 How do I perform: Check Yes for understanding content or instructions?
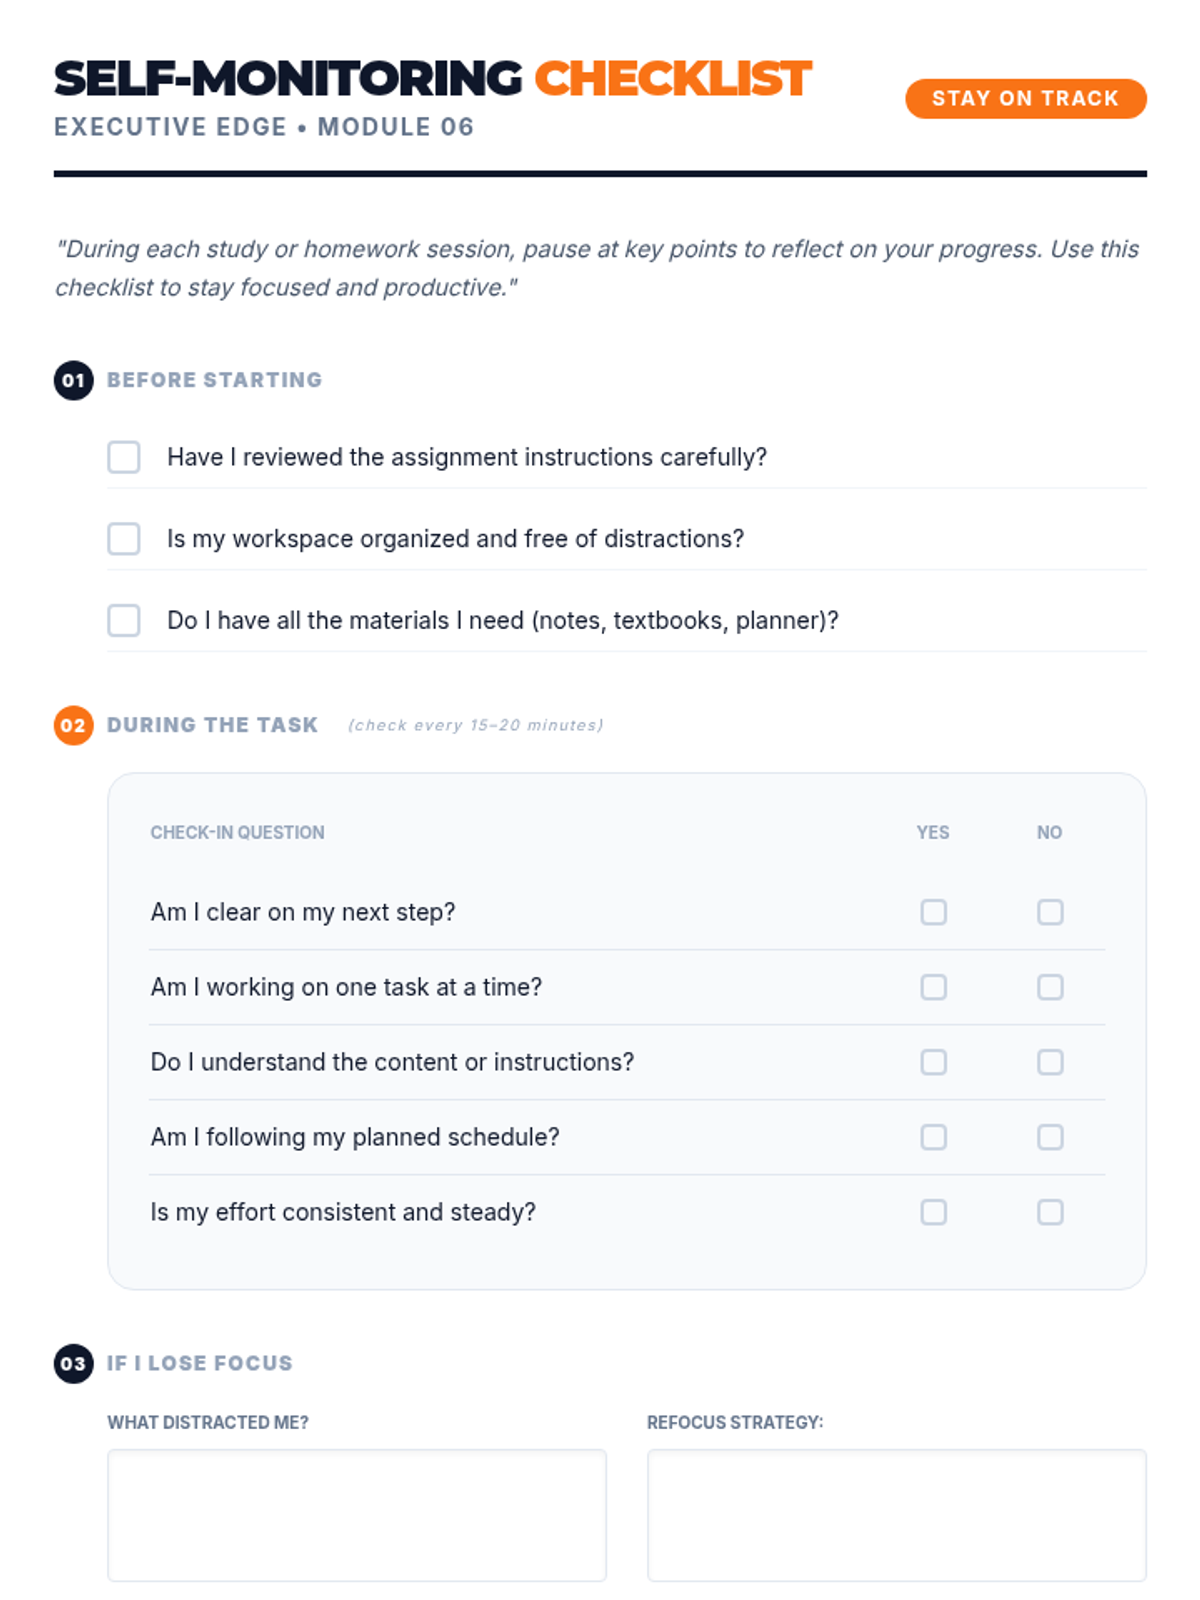[x=933, y=1062]
